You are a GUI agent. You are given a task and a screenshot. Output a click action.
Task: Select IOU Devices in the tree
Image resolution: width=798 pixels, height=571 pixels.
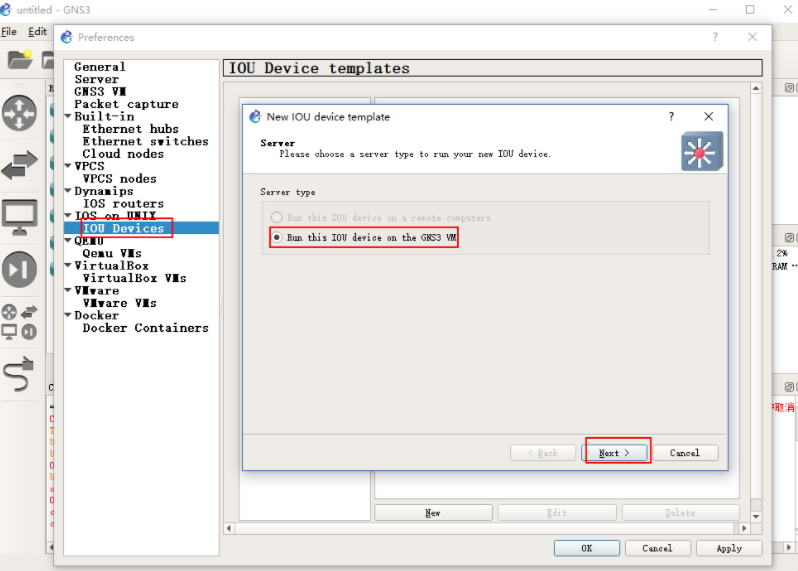pos(123,229)
